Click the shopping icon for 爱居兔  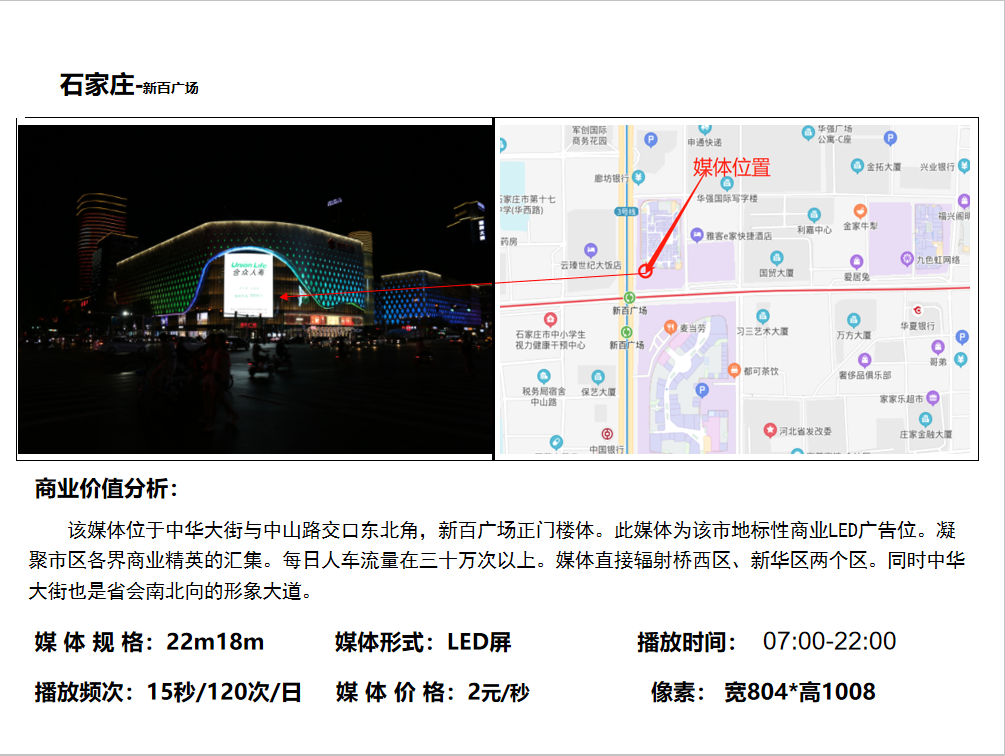point(856,261)
